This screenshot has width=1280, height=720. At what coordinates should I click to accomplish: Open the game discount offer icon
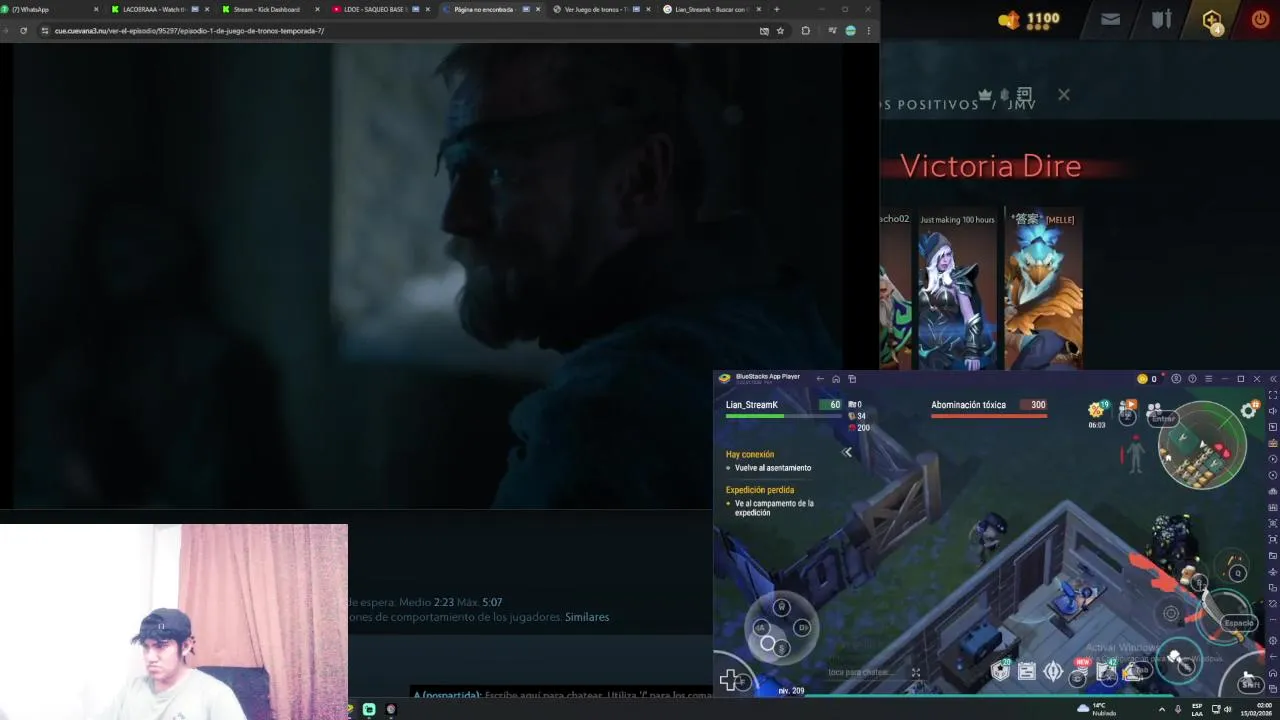point(1097,410)
